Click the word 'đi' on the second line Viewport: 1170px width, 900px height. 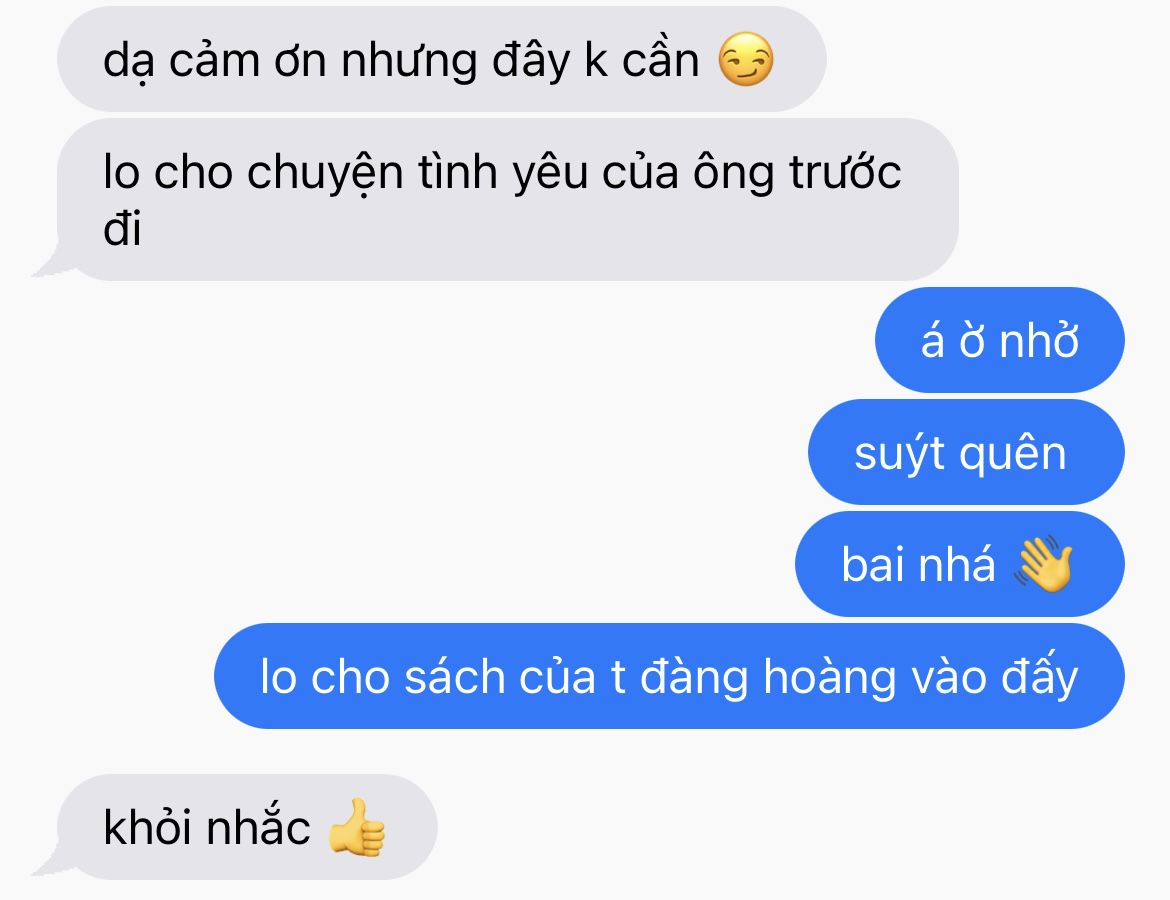122,228
